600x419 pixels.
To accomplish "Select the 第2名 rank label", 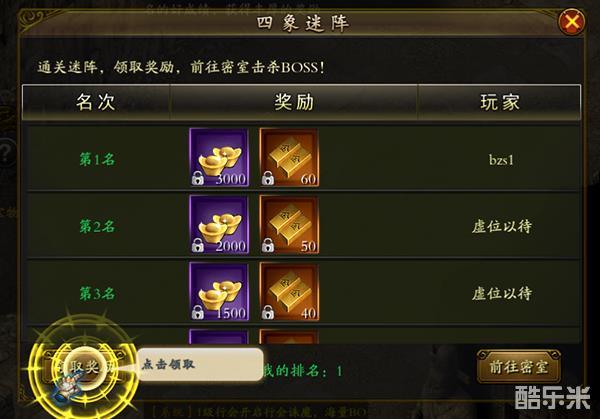I will click(x=97, y=226).
